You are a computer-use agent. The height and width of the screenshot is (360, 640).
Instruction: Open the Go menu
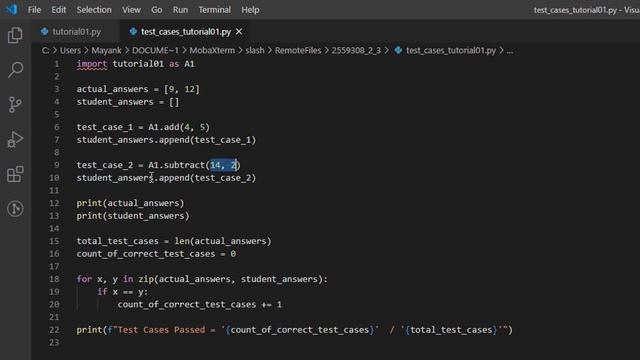click(156, 9)
